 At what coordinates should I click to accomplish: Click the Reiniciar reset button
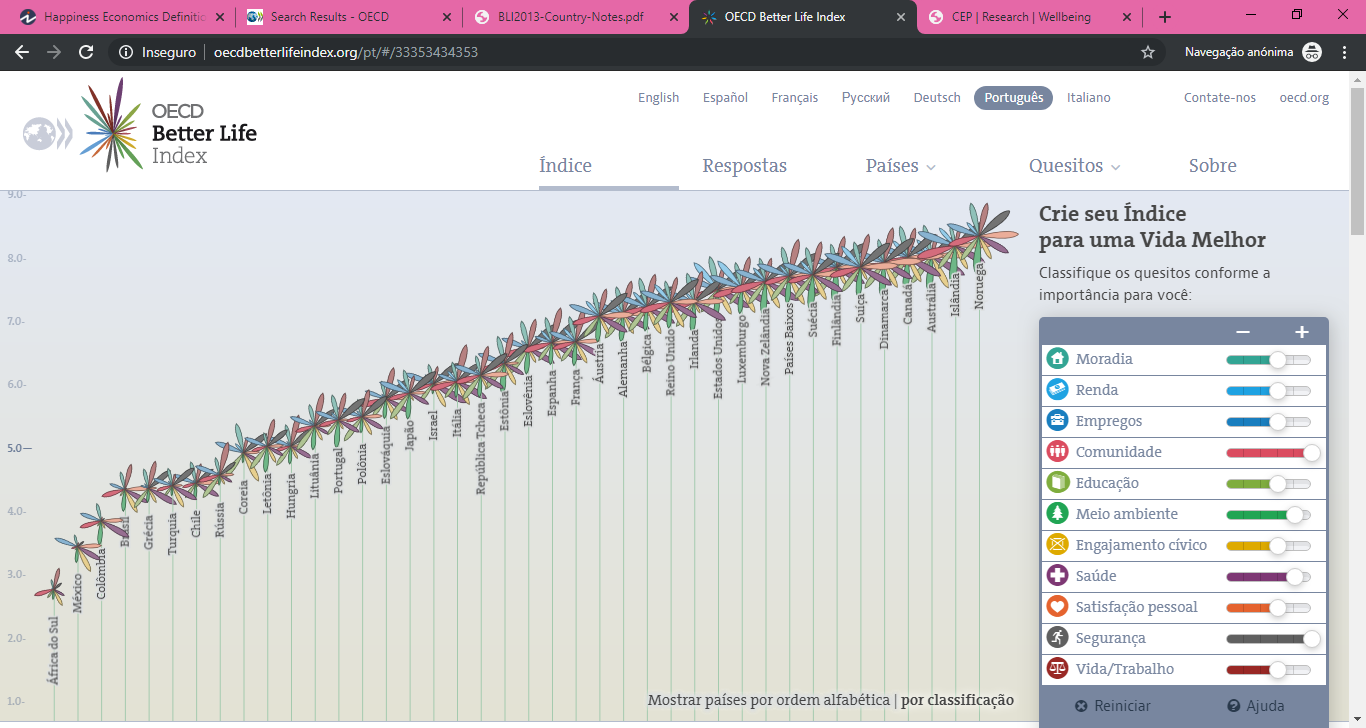coord(1113,706)
